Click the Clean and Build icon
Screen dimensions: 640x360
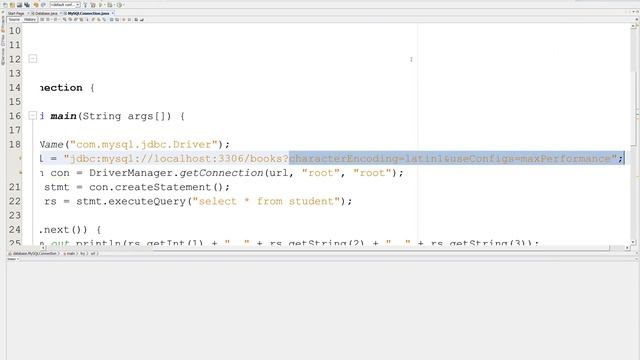click(x=93, y=5)
